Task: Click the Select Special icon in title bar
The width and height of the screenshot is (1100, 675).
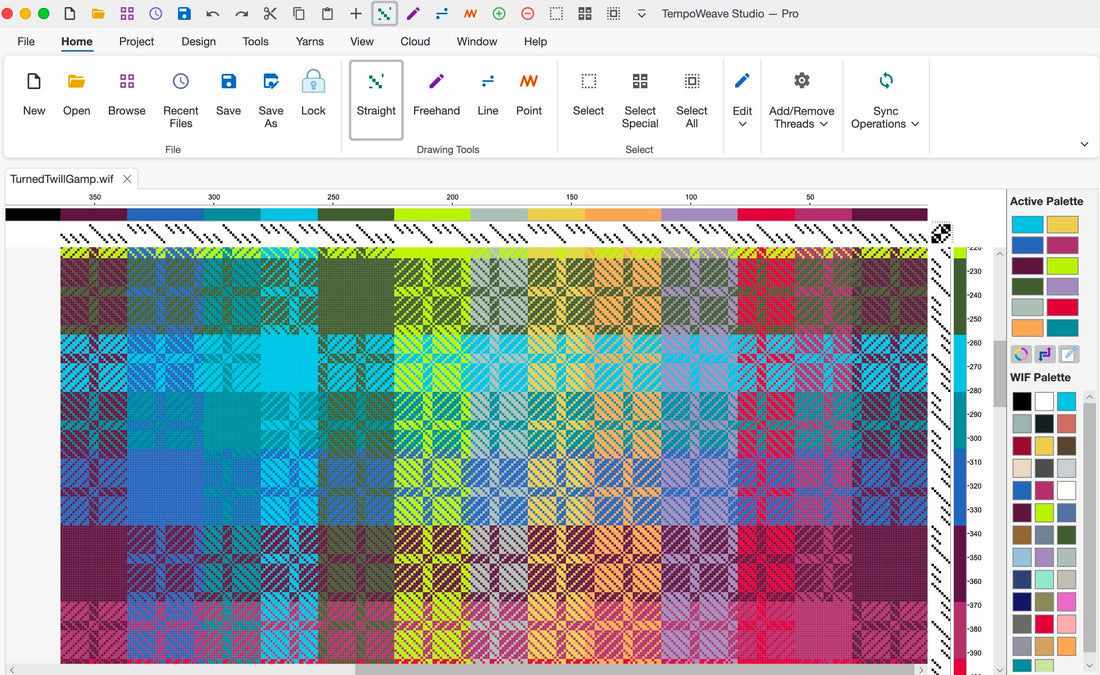Action: tap(585, 13)
